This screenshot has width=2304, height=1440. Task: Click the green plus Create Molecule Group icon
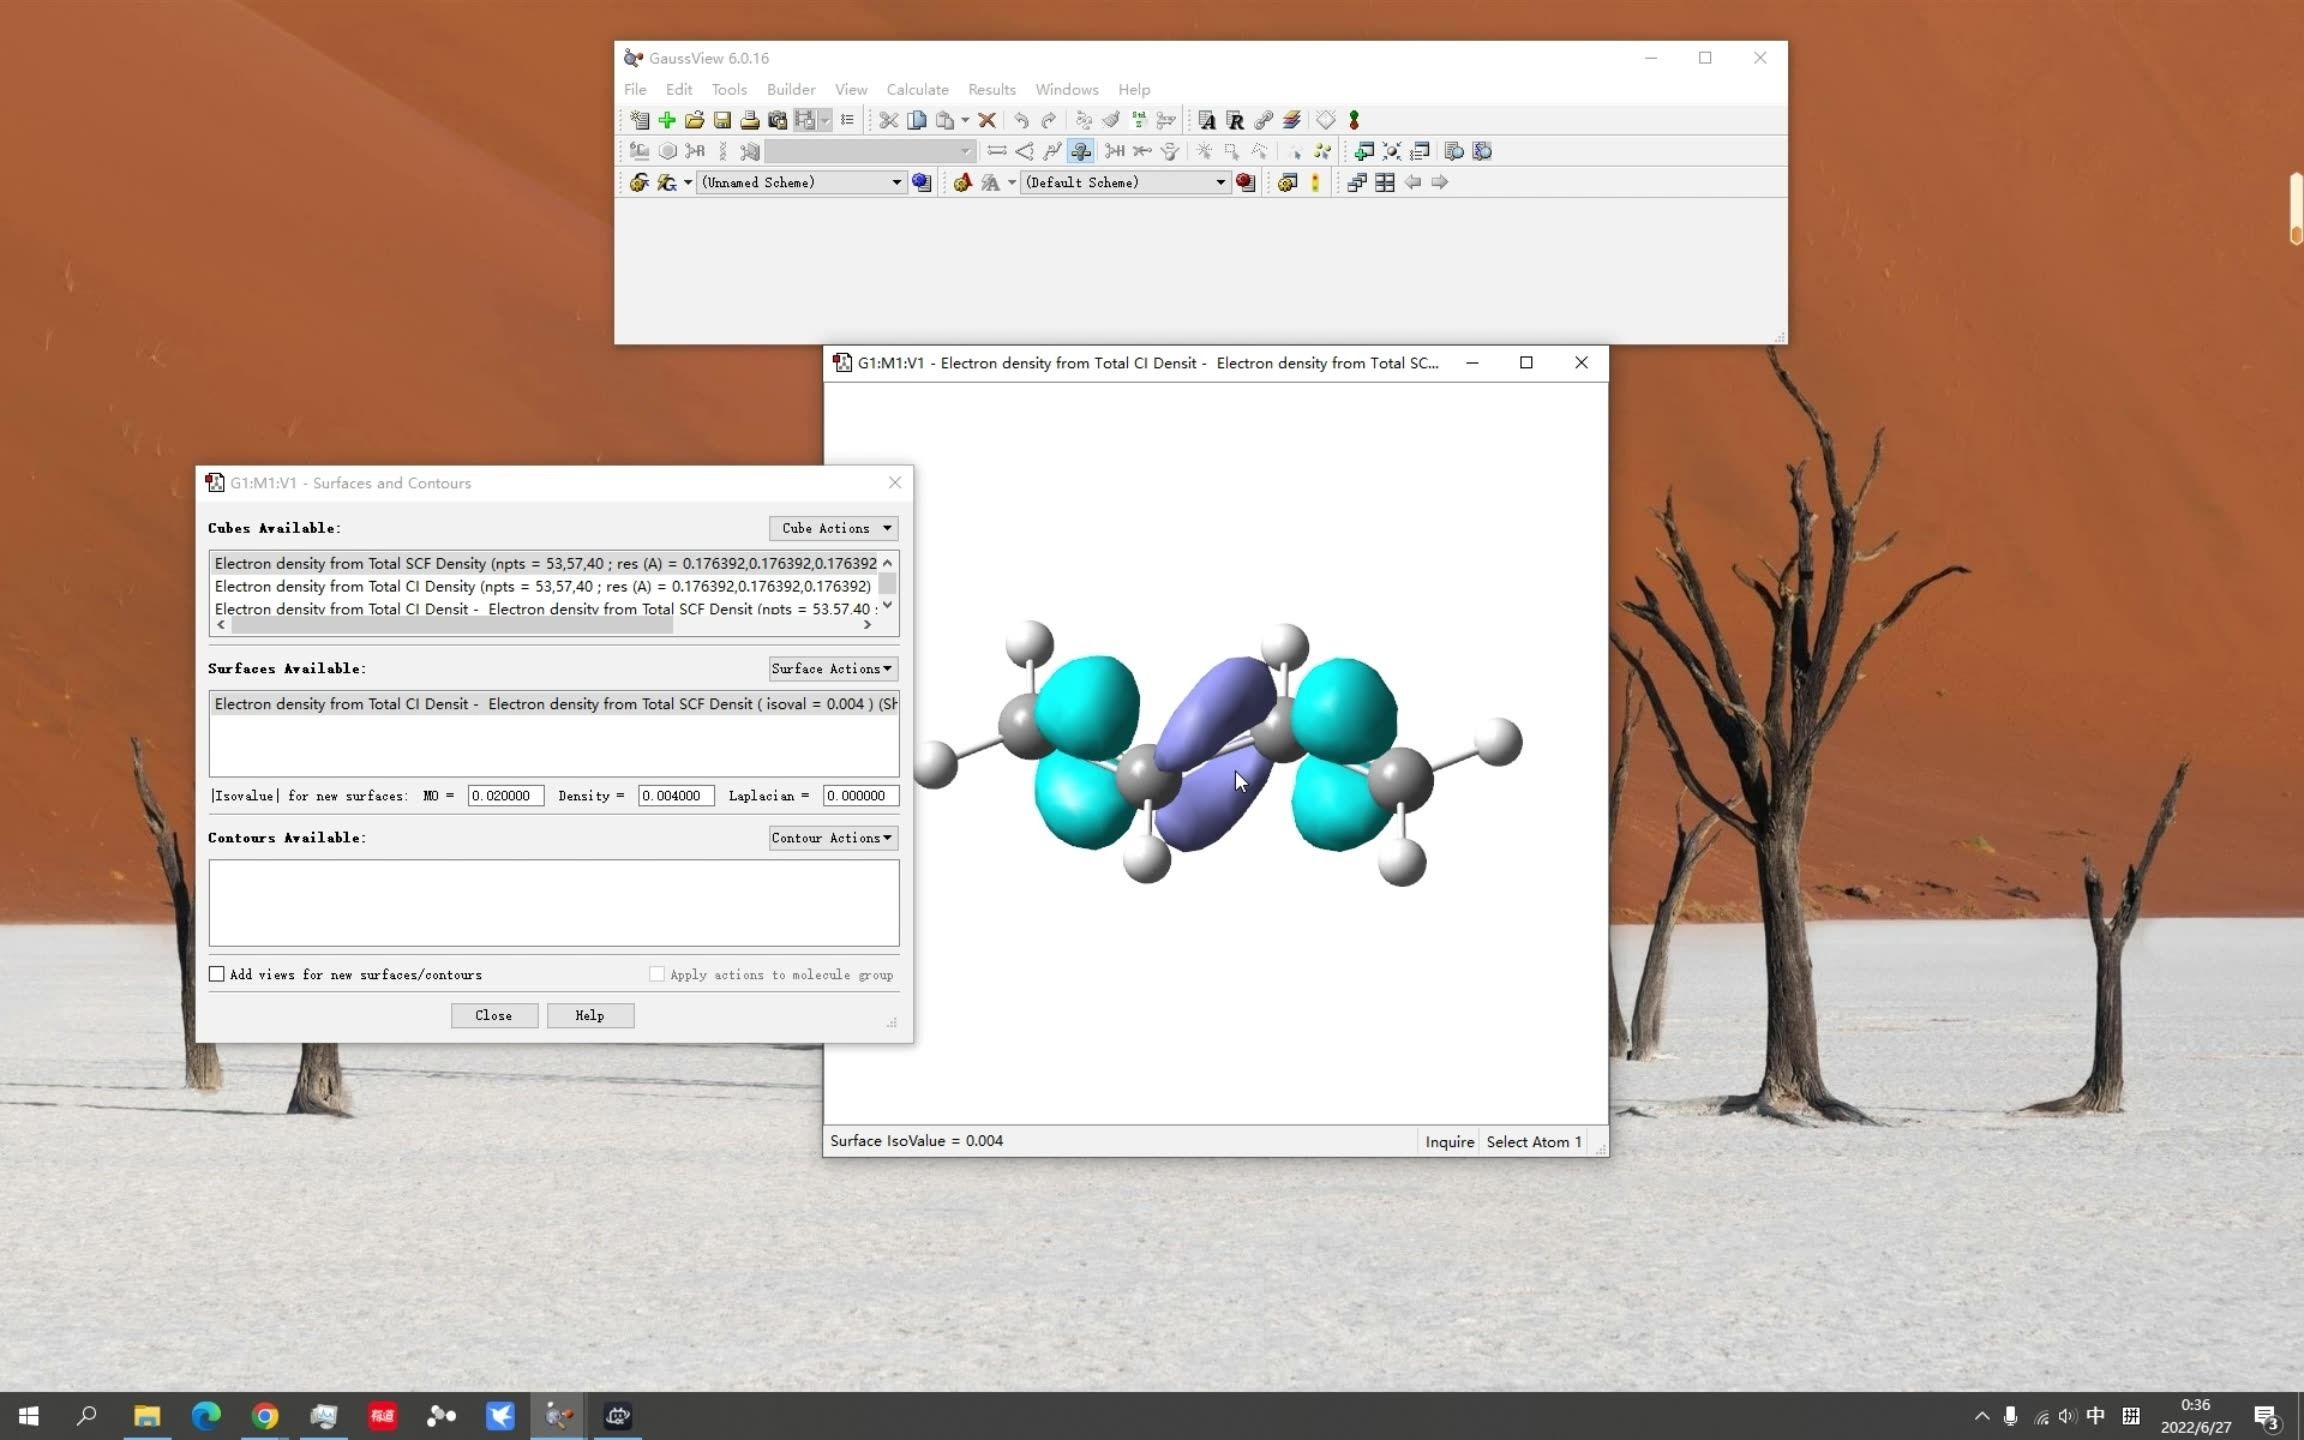tap(667, 120)
